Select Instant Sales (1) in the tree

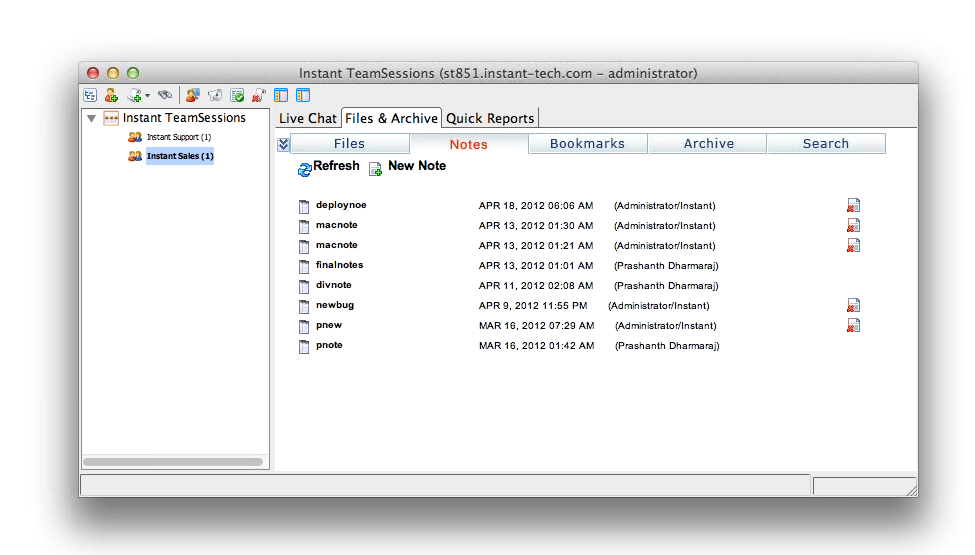180,156
